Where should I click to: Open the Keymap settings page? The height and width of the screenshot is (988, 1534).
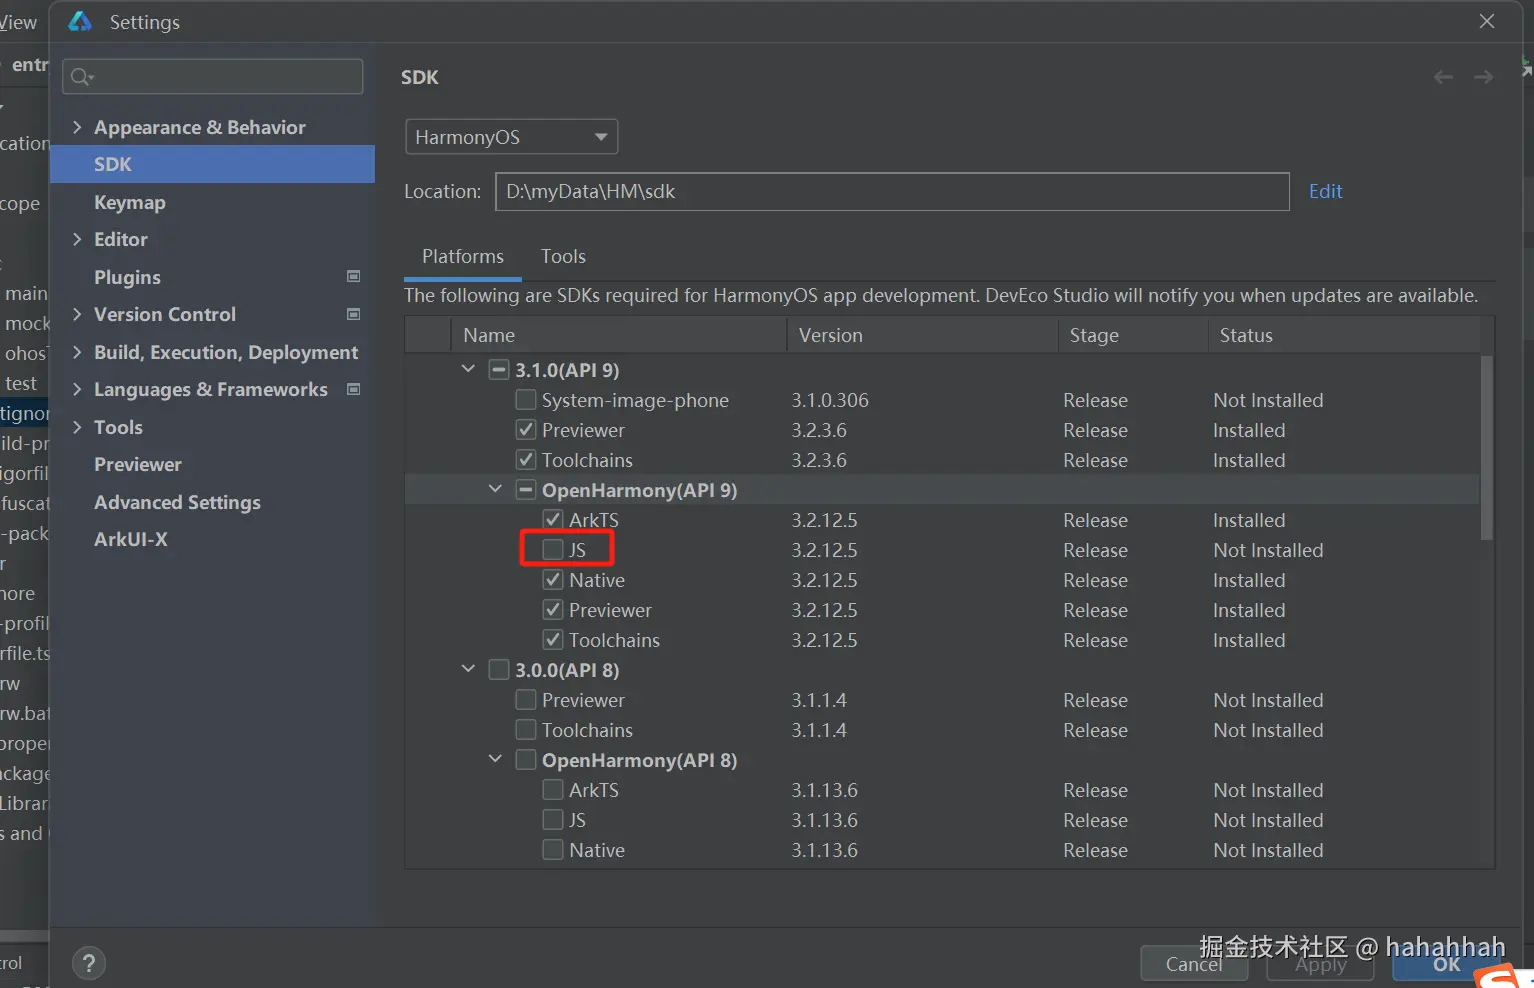129,202
